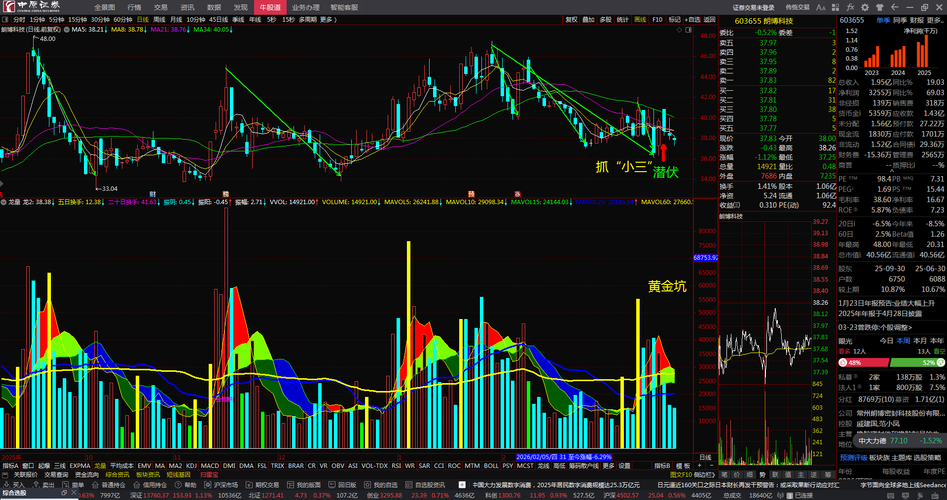Click the small panel icon left of 分时
947x500 pixels.
(5, 19)
